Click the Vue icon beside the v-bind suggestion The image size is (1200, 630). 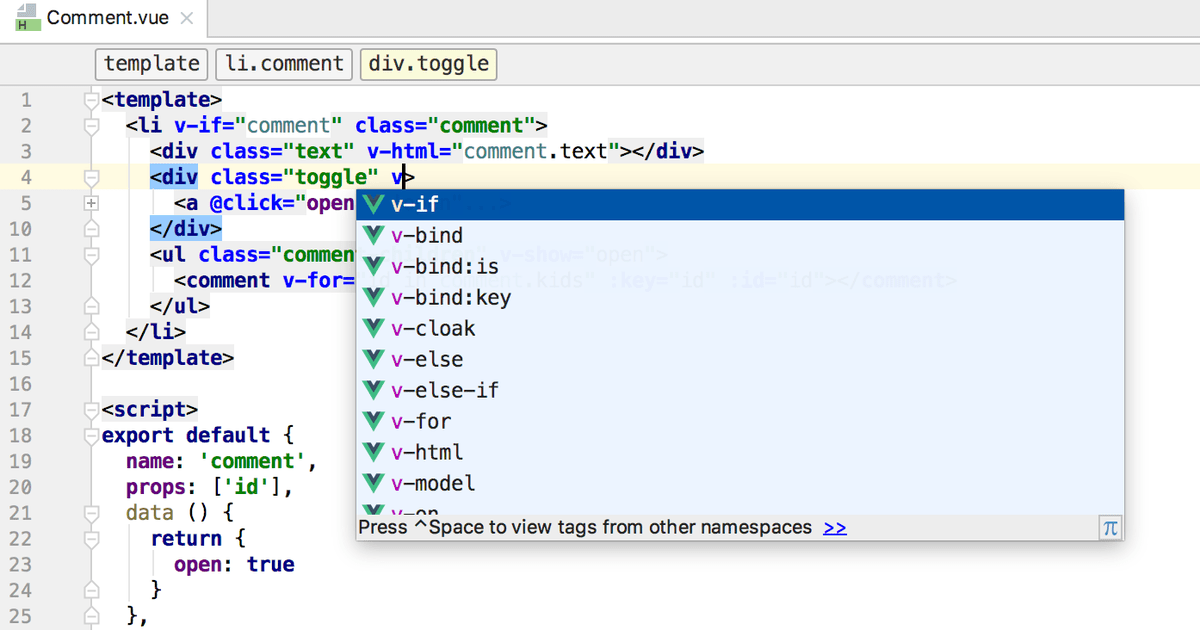373,235
